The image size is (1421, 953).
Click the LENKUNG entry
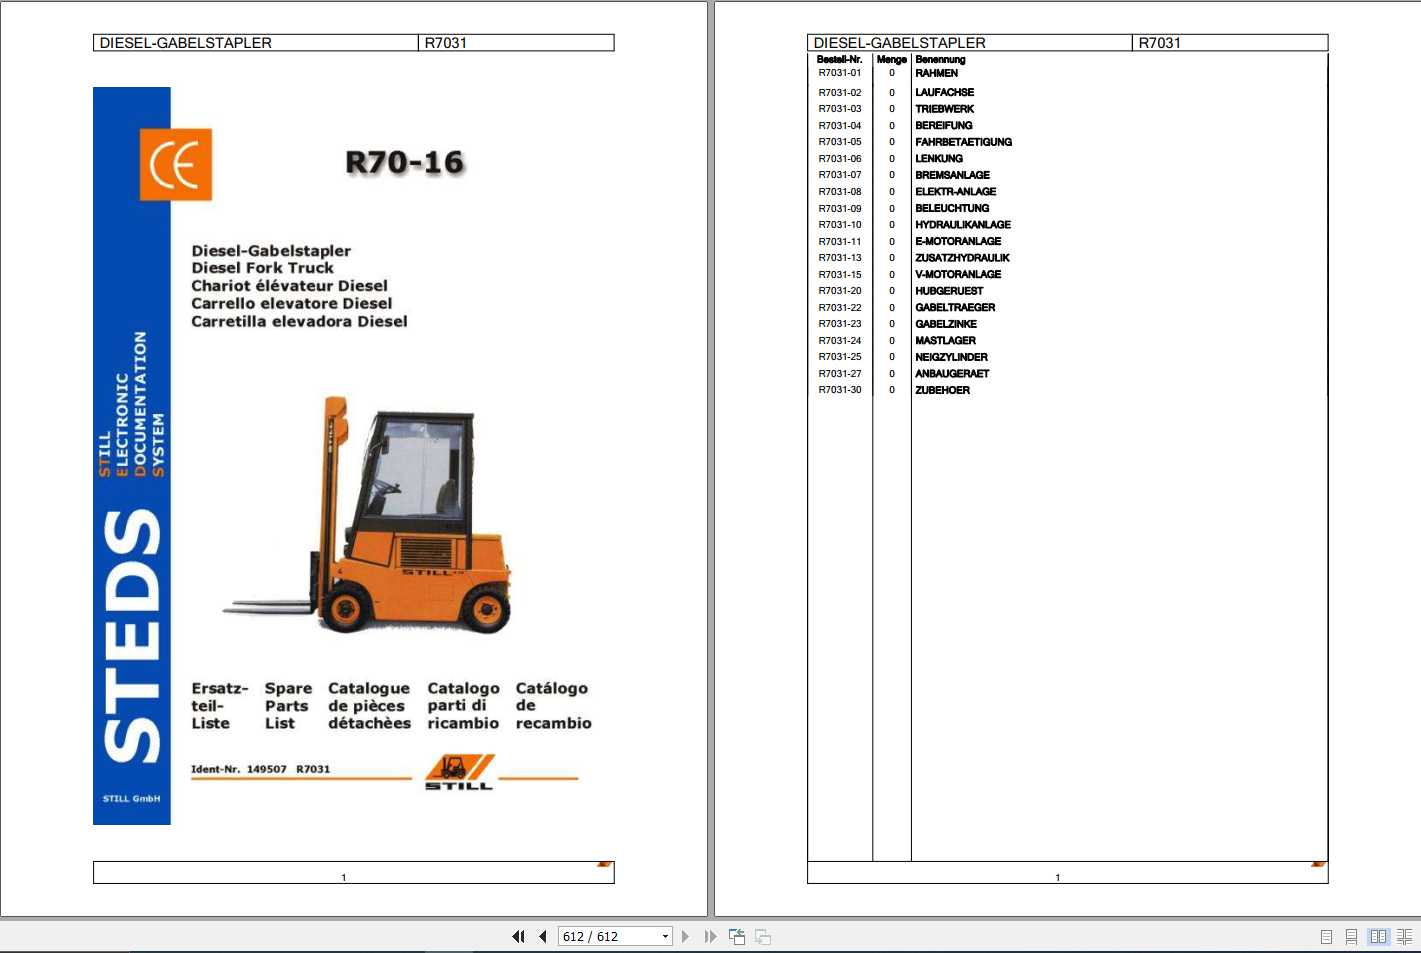coord(939,159)
